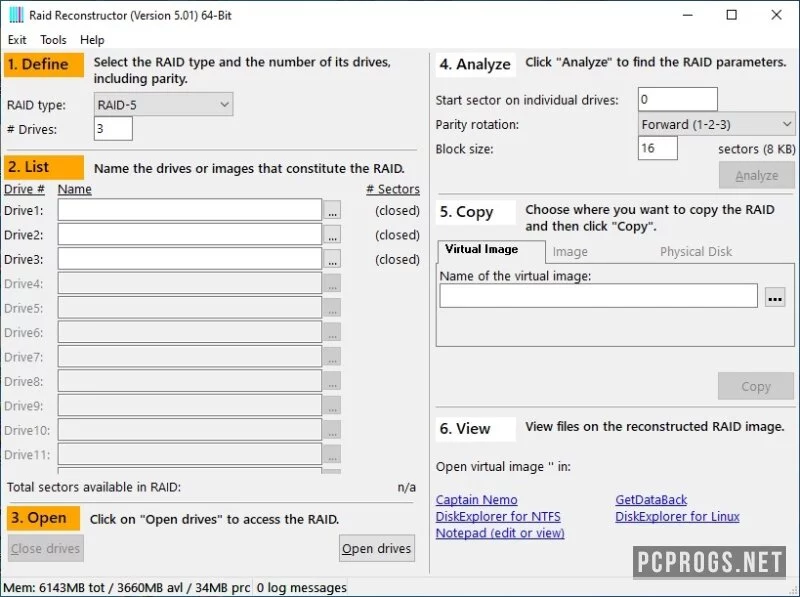This screenshot has height=597, width=800.
Task: Switch to the Physical Disk tab
Action: point(696,252)
